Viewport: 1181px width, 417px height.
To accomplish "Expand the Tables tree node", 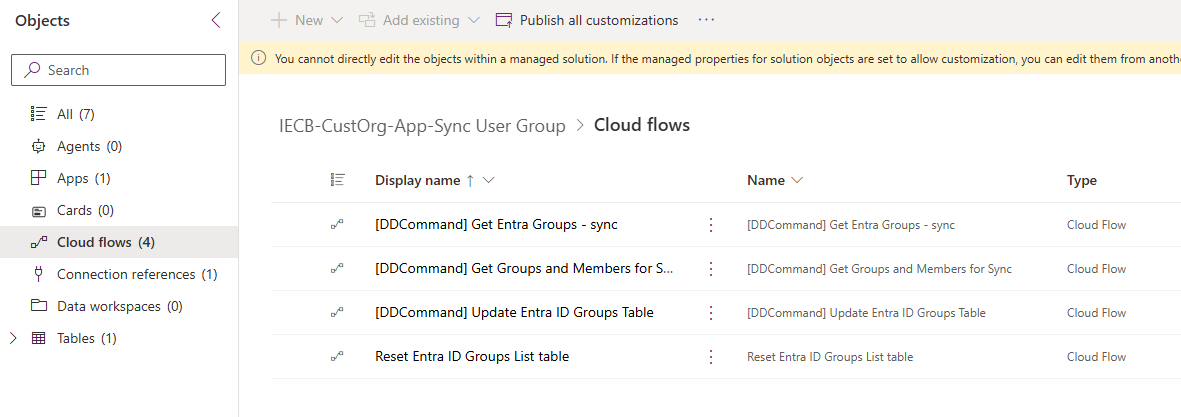I will click(x=13, y=338).
